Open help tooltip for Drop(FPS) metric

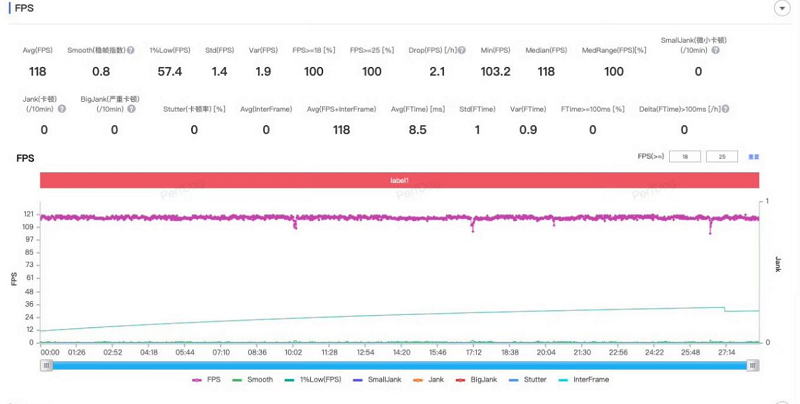click(x=462, y=49)
